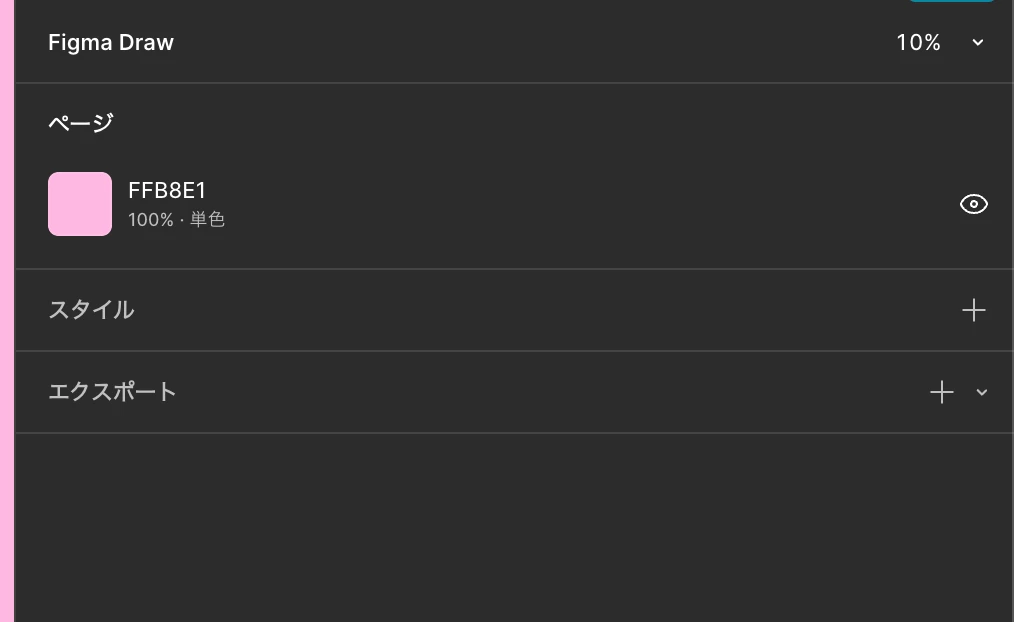
Task: Click the スタイル section label
Action: [x=91, y=310]
